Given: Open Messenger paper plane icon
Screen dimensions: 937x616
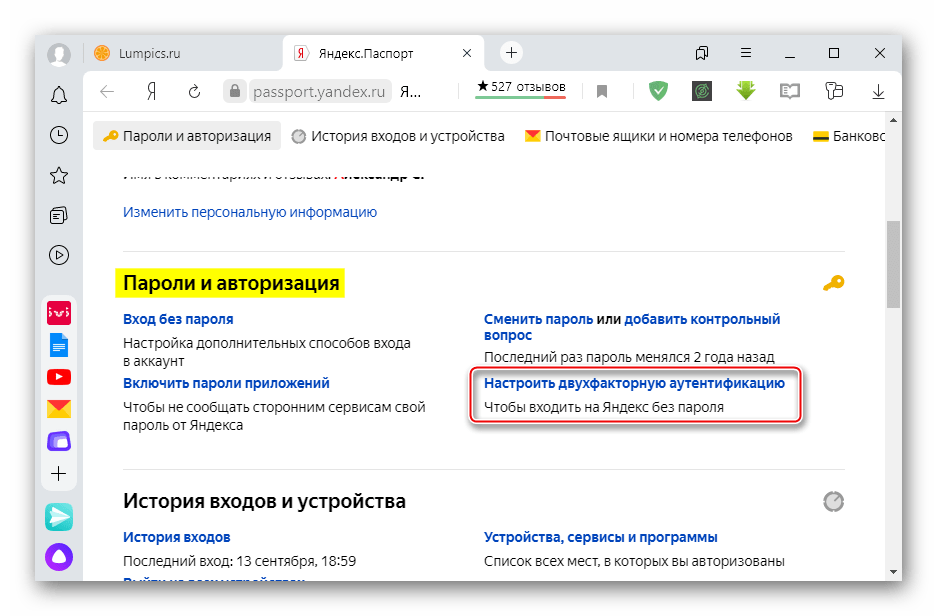Looking at the screenshot, I should [59, 517].
